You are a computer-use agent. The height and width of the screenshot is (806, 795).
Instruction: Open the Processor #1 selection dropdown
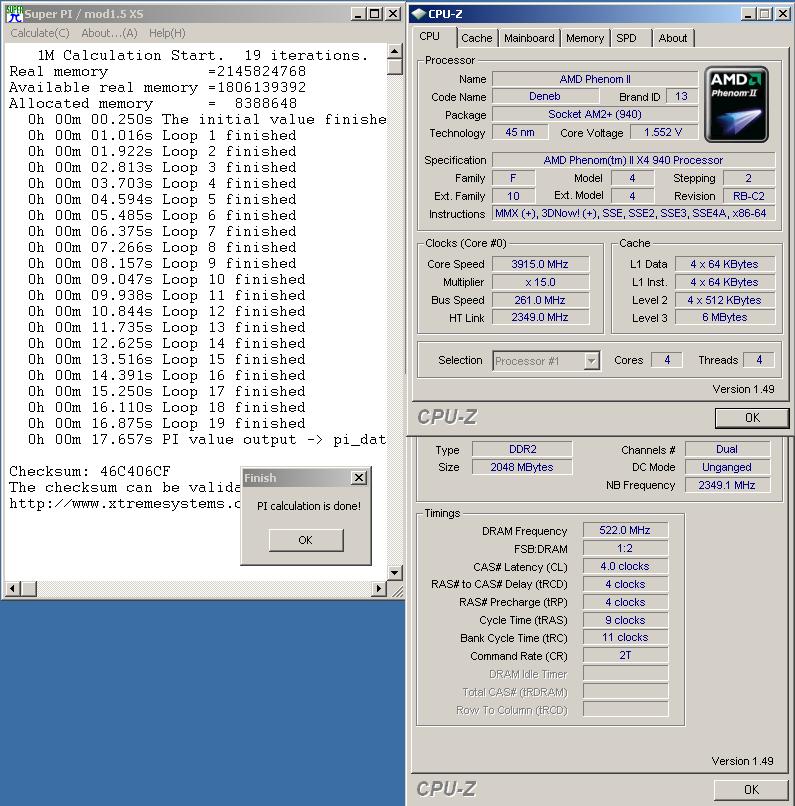point(546,361)
